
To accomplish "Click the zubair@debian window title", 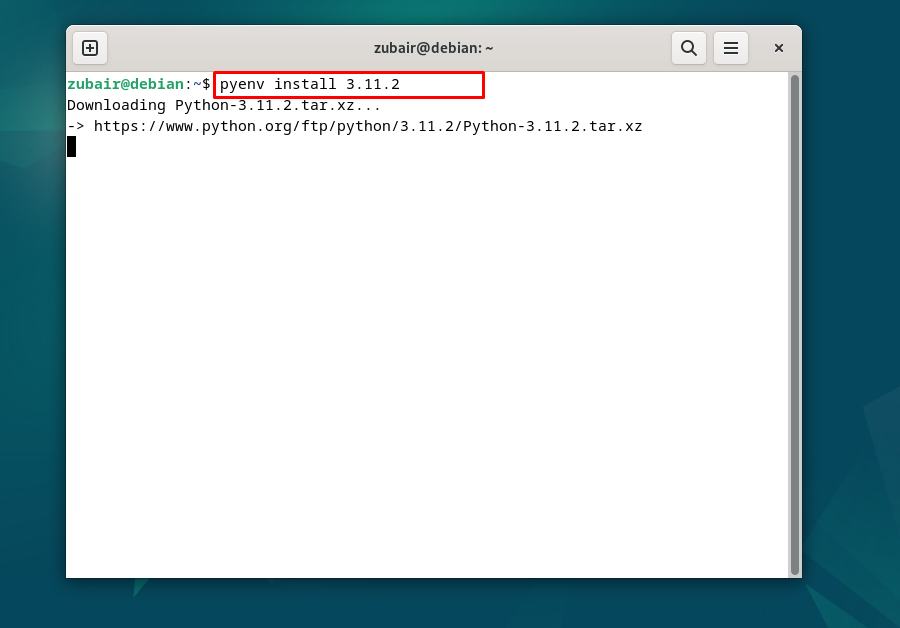I will (433, 48).
